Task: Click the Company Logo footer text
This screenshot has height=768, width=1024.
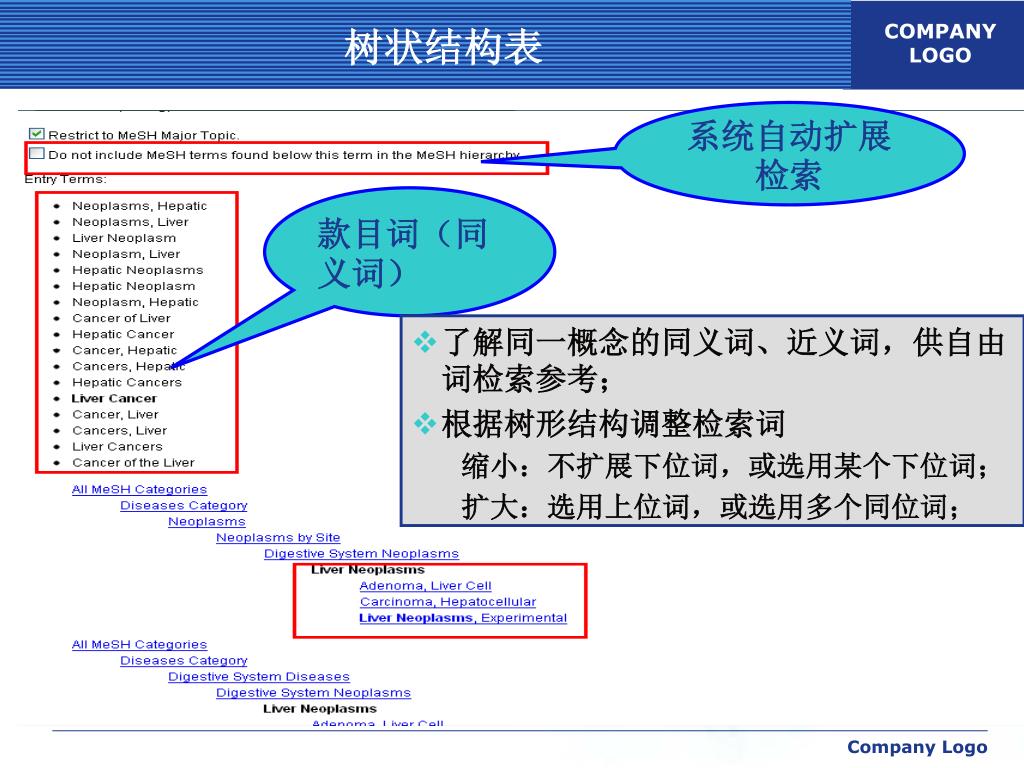Action: (917, 746)
